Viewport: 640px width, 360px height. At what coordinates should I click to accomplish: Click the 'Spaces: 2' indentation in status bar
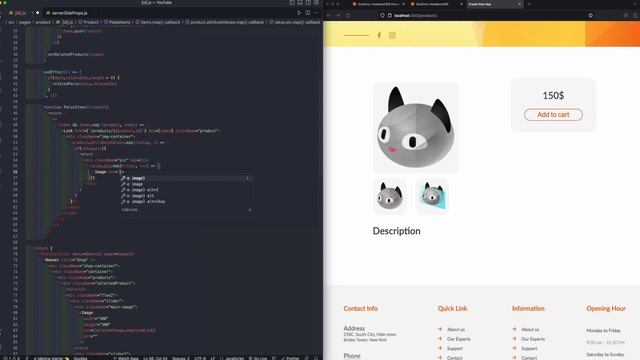tap(181, 358)
